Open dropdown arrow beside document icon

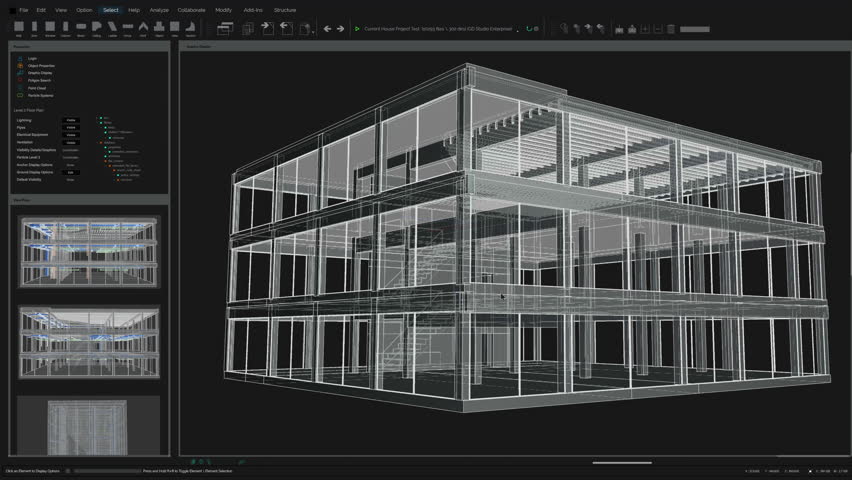coord(314,33)
